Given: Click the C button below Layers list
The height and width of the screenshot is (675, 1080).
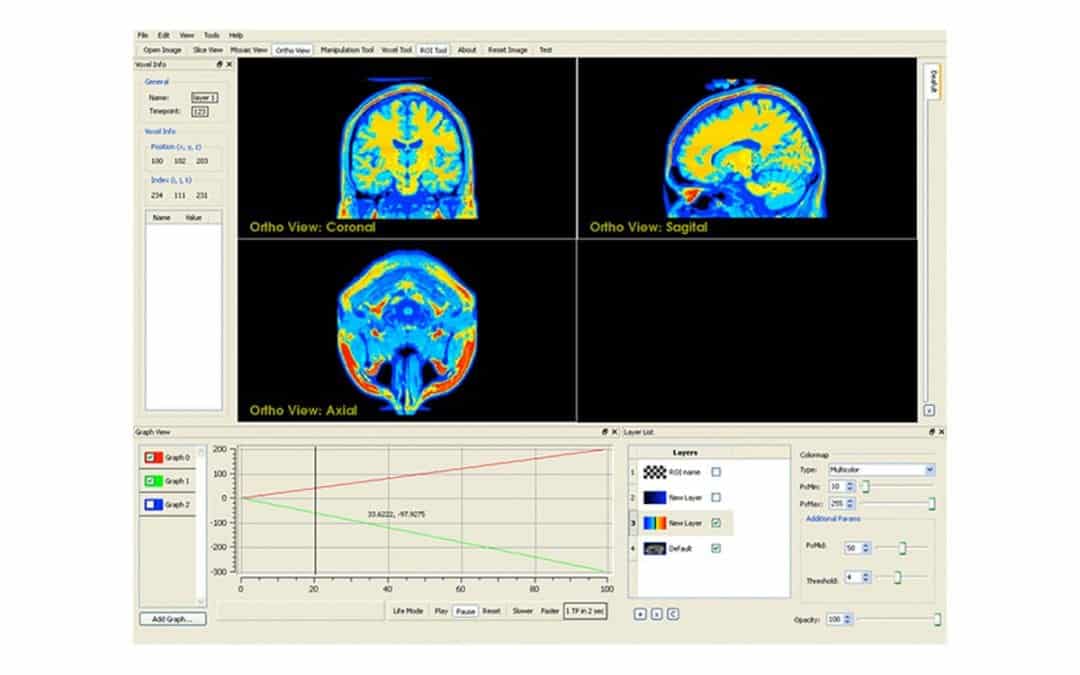Looking at the screenshot, I should (x=673, y=614).
